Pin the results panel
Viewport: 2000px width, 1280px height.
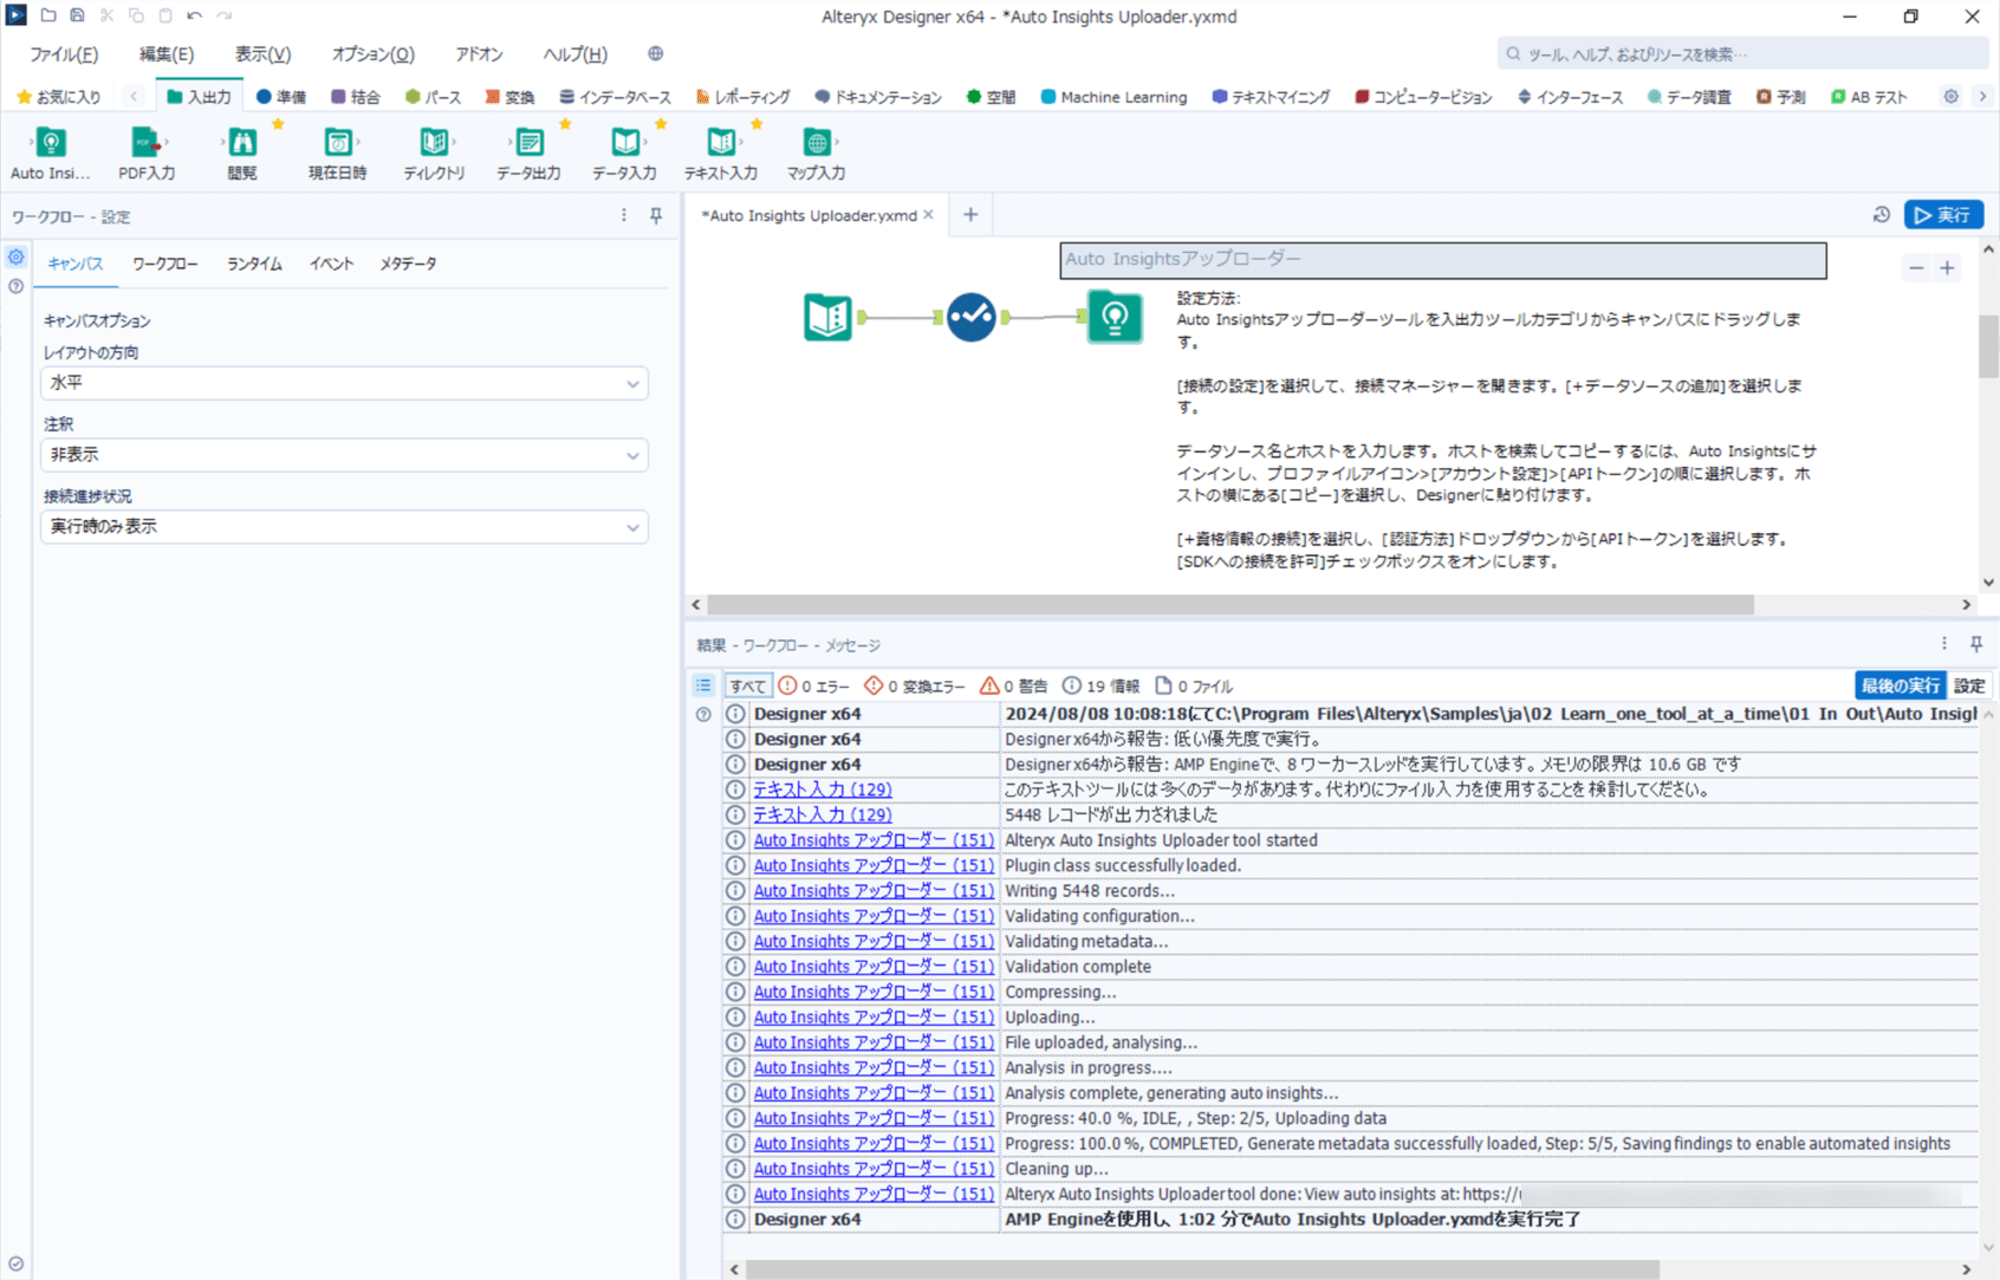(x=1976, y=644)
